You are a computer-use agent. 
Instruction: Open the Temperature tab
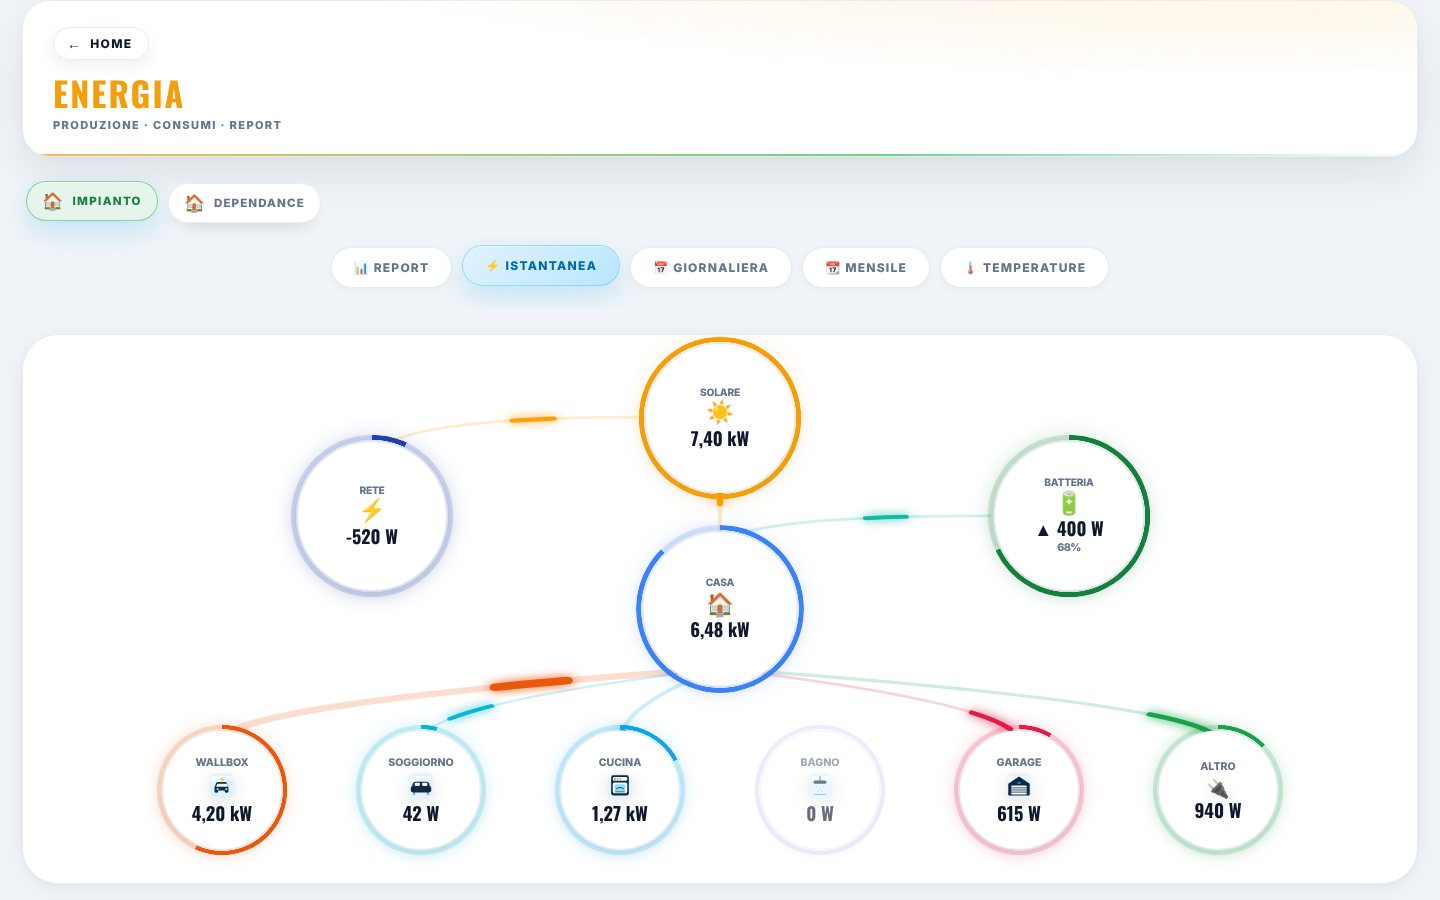click(1024, 268)
